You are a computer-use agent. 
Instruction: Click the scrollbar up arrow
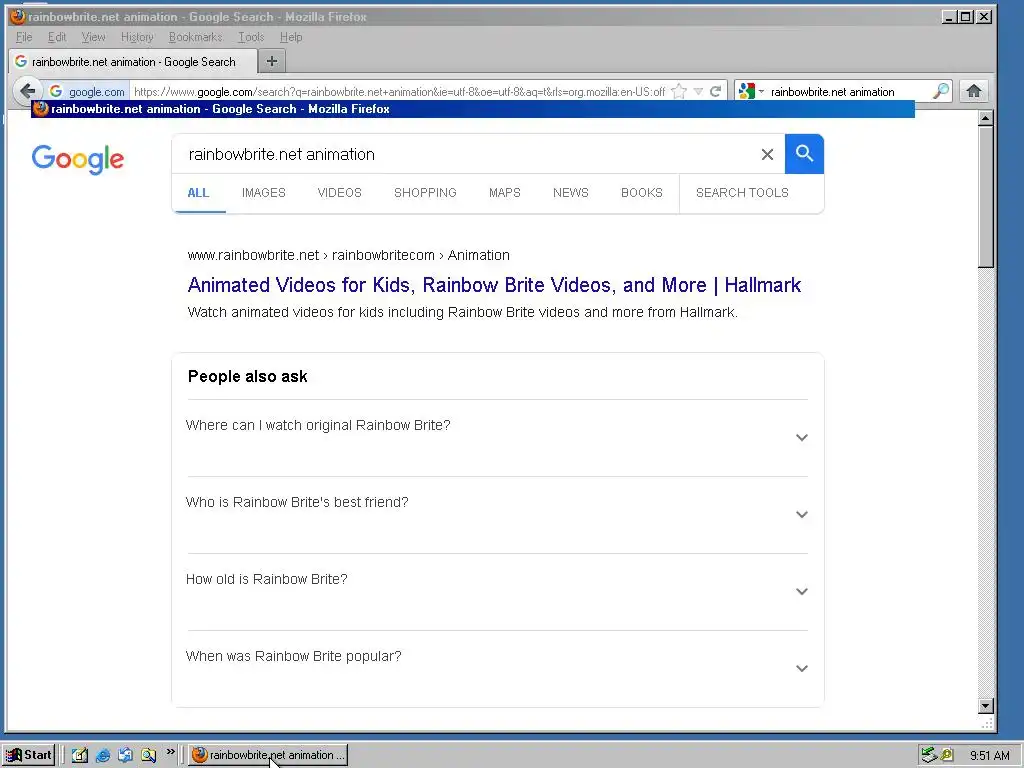coord(986,118)
